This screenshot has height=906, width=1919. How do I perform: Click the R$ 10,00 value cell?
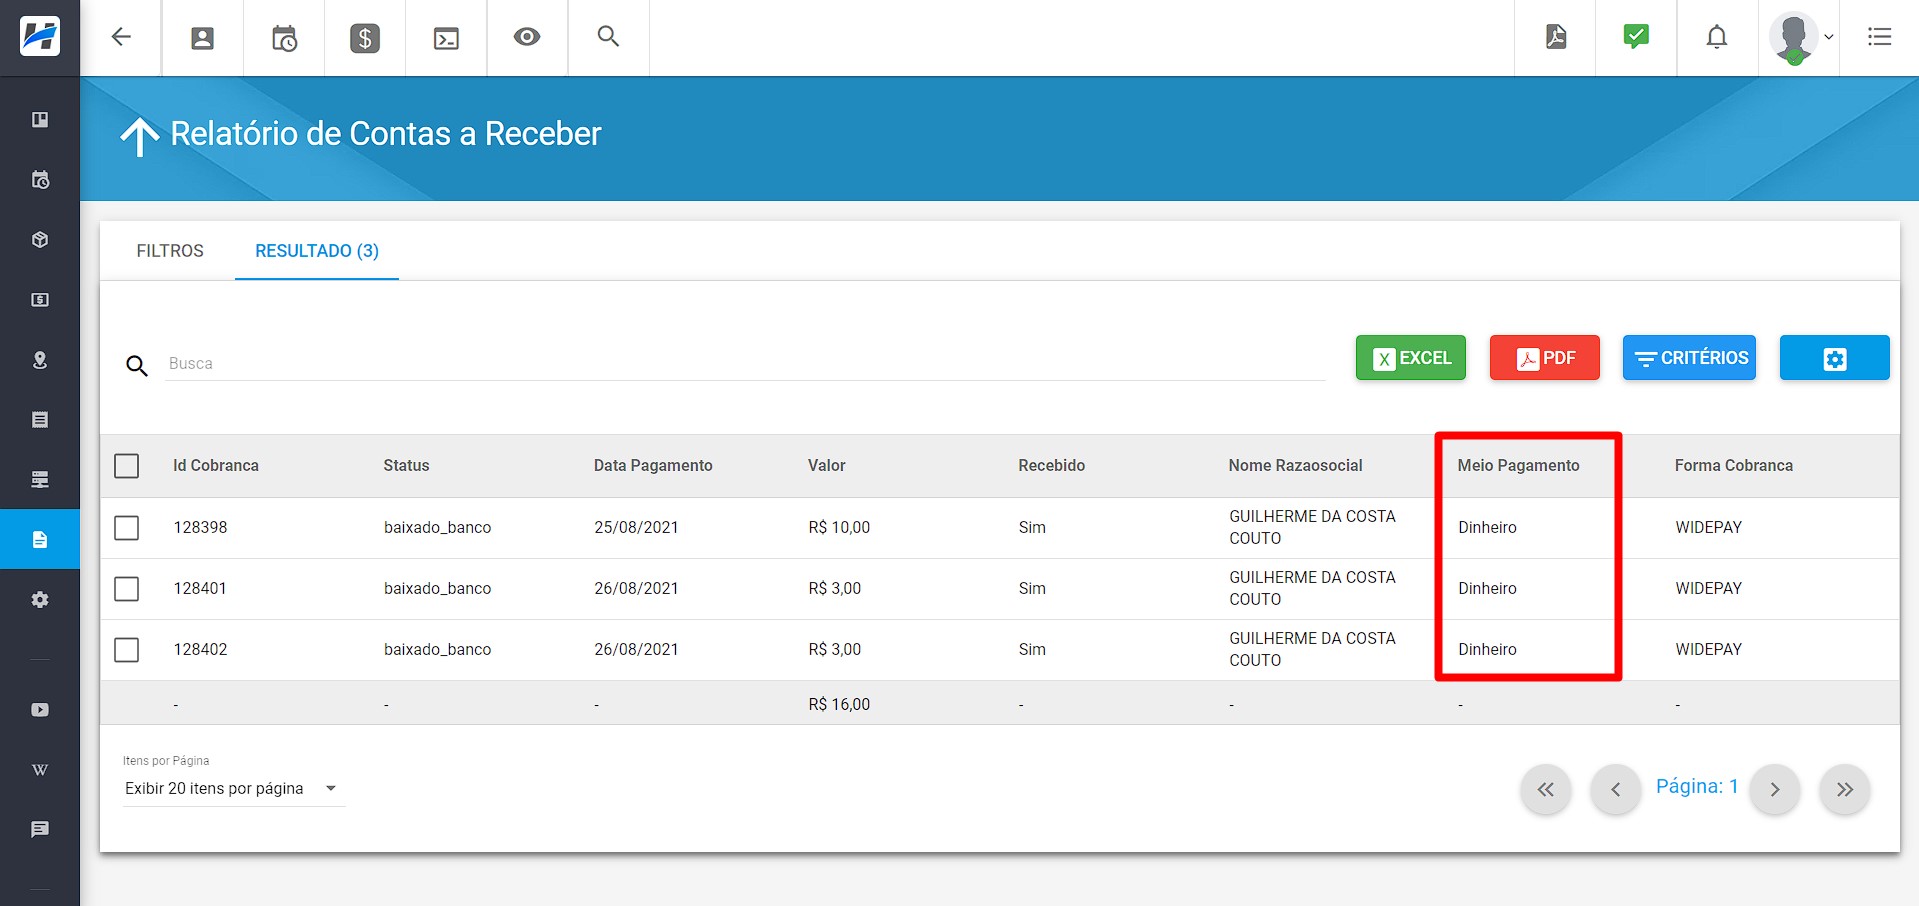click(839, 527)
